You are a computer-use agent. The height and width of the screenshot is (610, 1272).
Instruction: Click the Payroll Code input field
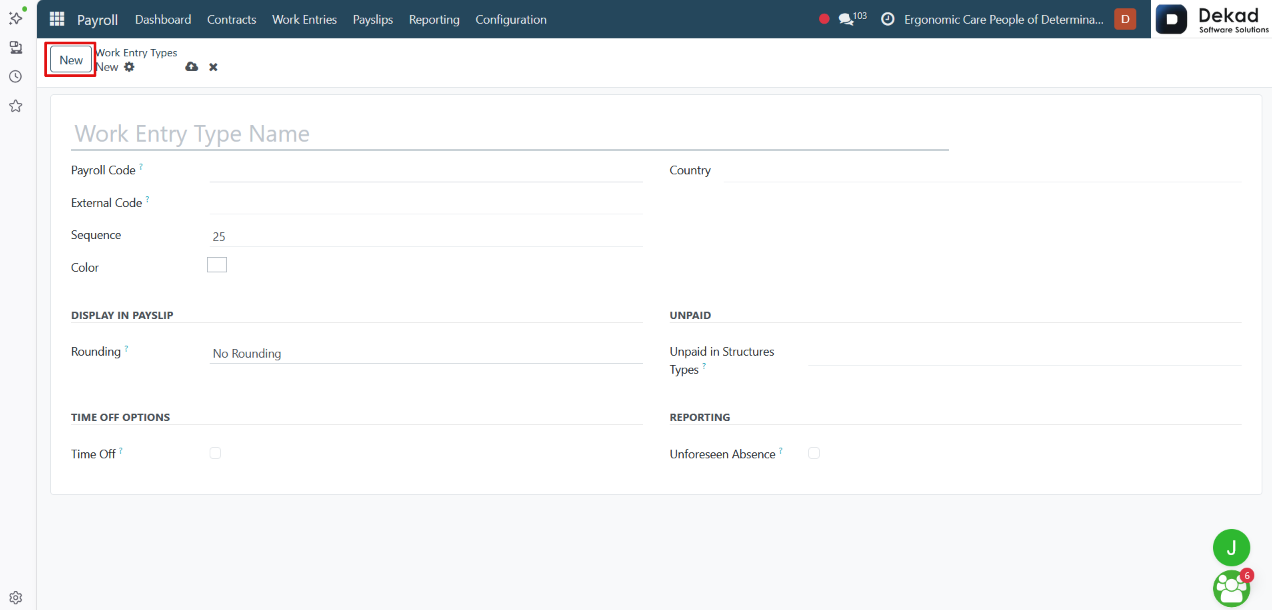pyautogui.click(x=426, y=171)
